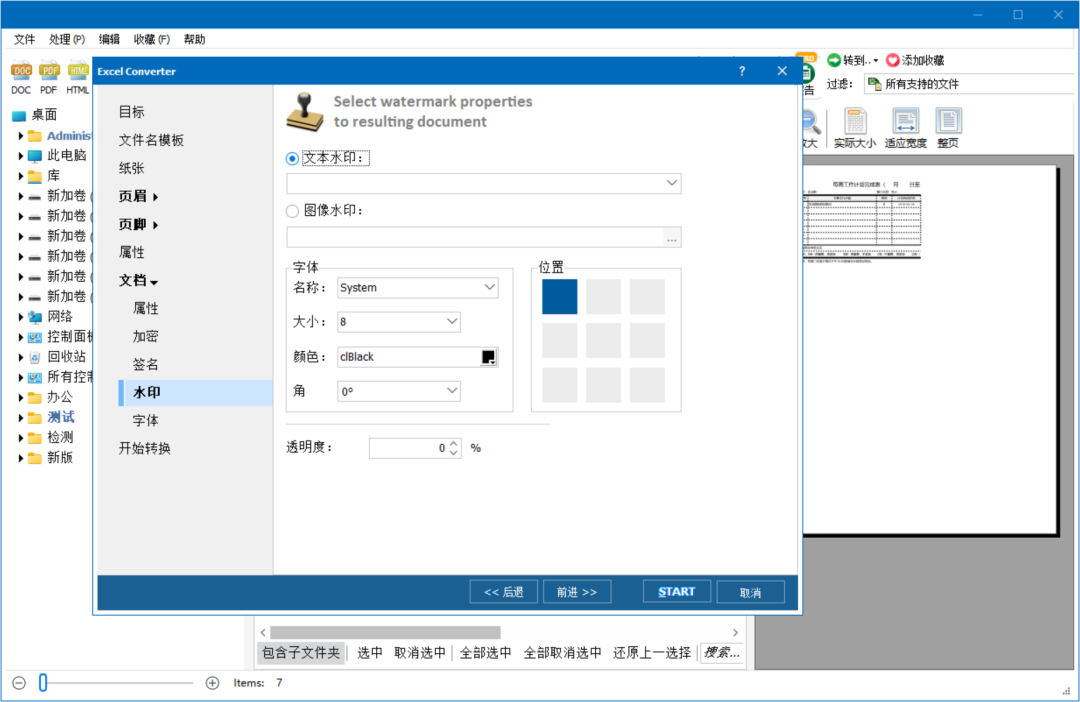Open the 加密 document page
The height and width of the screenshot is (702, 1080).
[x=145, y=336]
